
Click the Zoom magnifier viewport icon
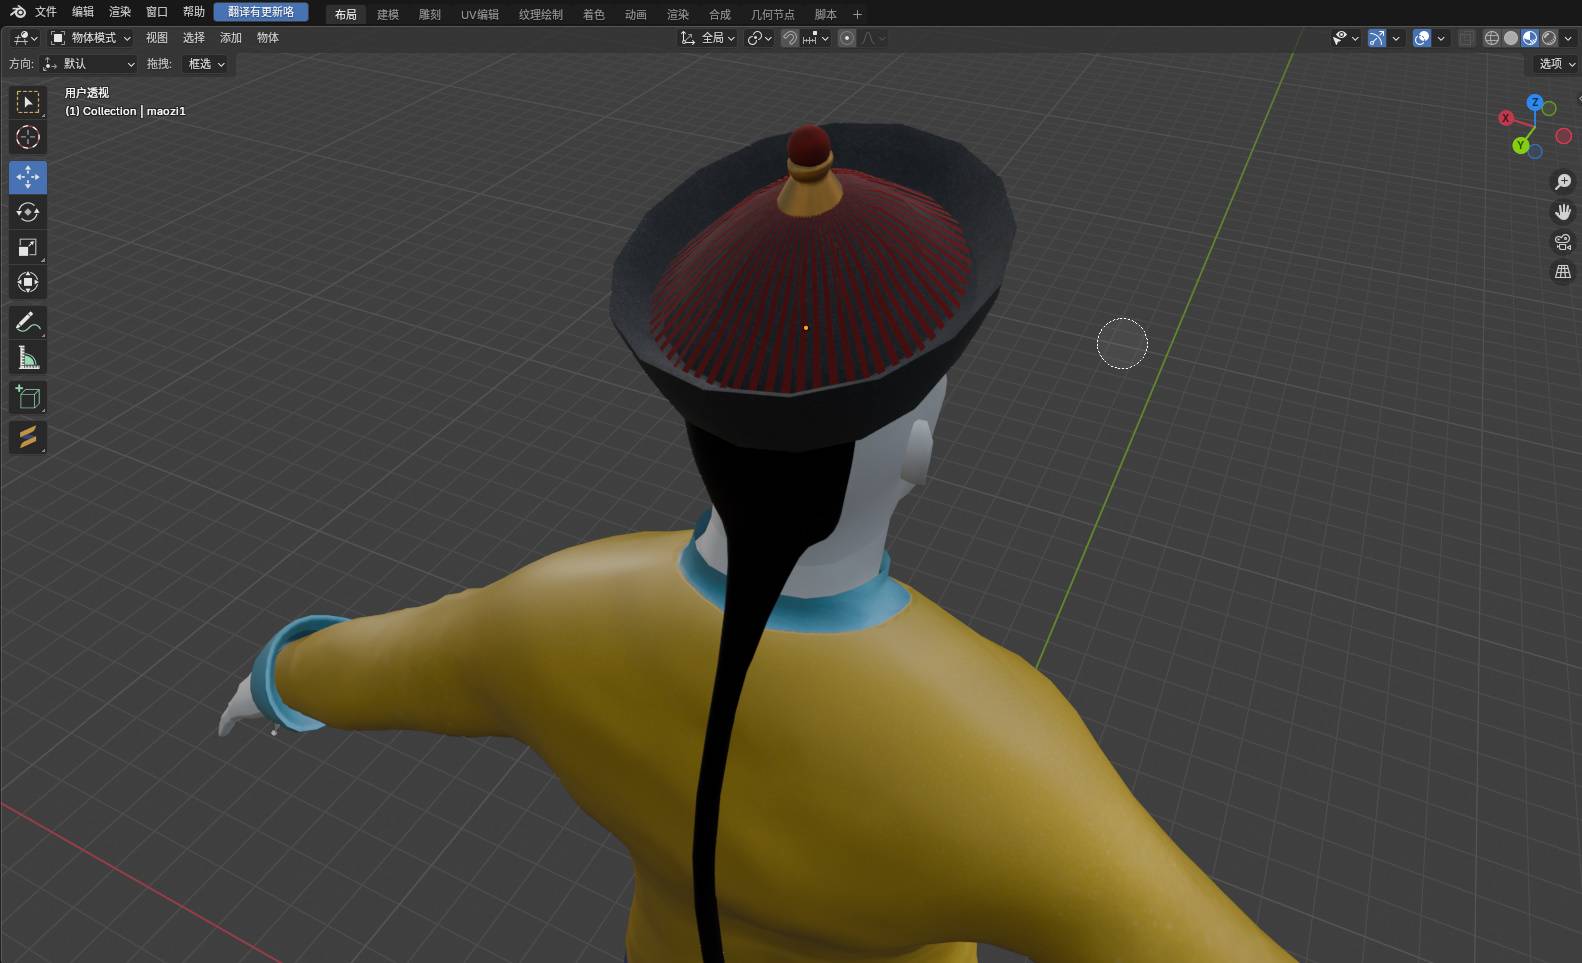(x=1562, y=182)
